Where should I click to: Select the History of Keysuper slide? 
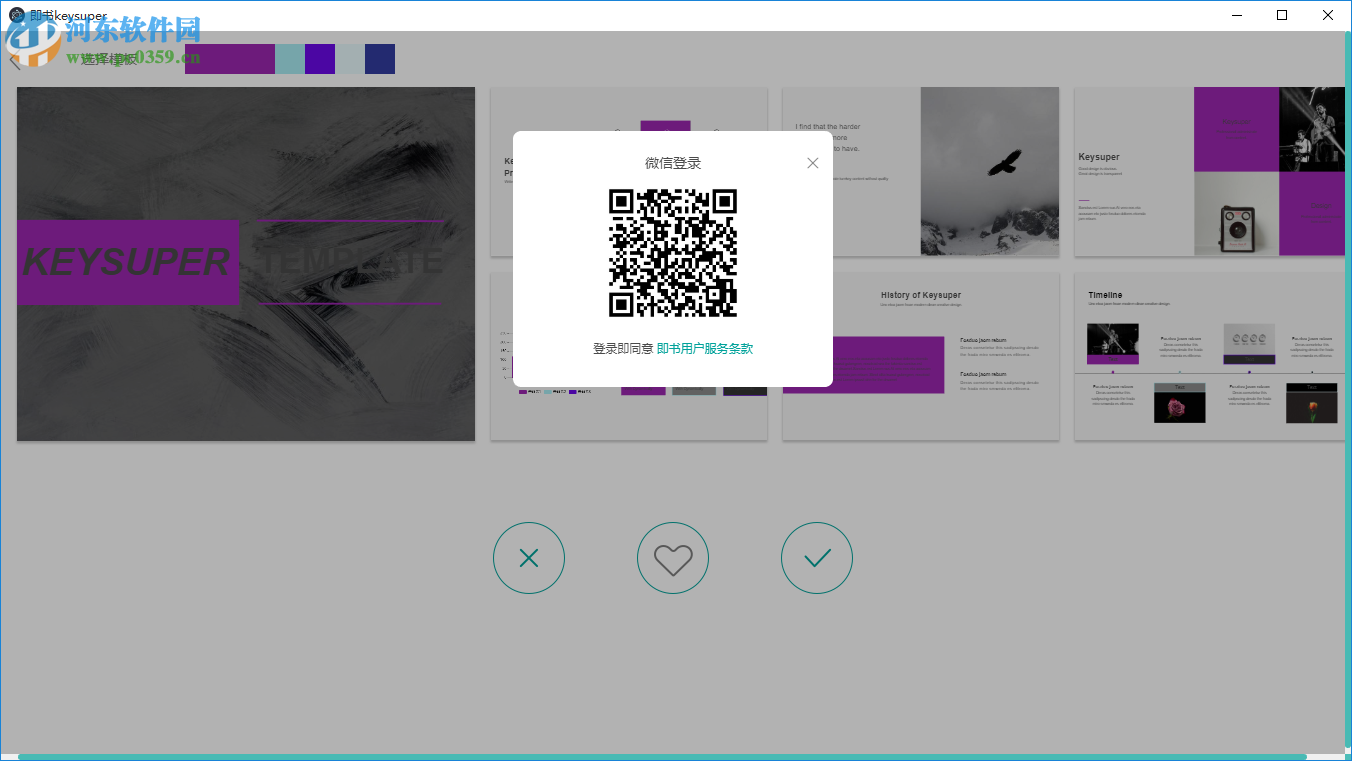click(x=921, y=357)
